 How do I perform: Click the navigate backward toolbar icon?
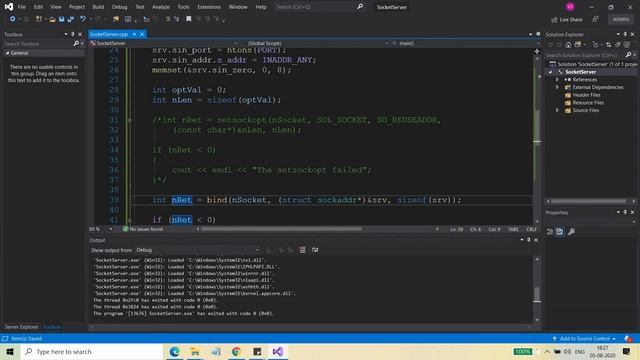tap(13, 19)
